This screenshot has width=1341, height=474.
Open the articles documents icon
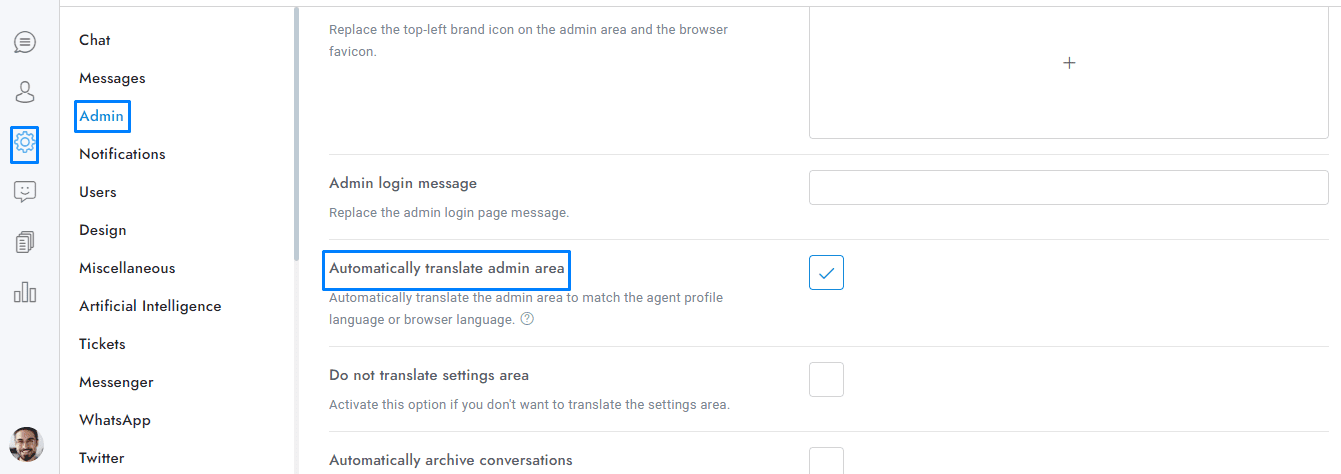(x=25, y=242)
